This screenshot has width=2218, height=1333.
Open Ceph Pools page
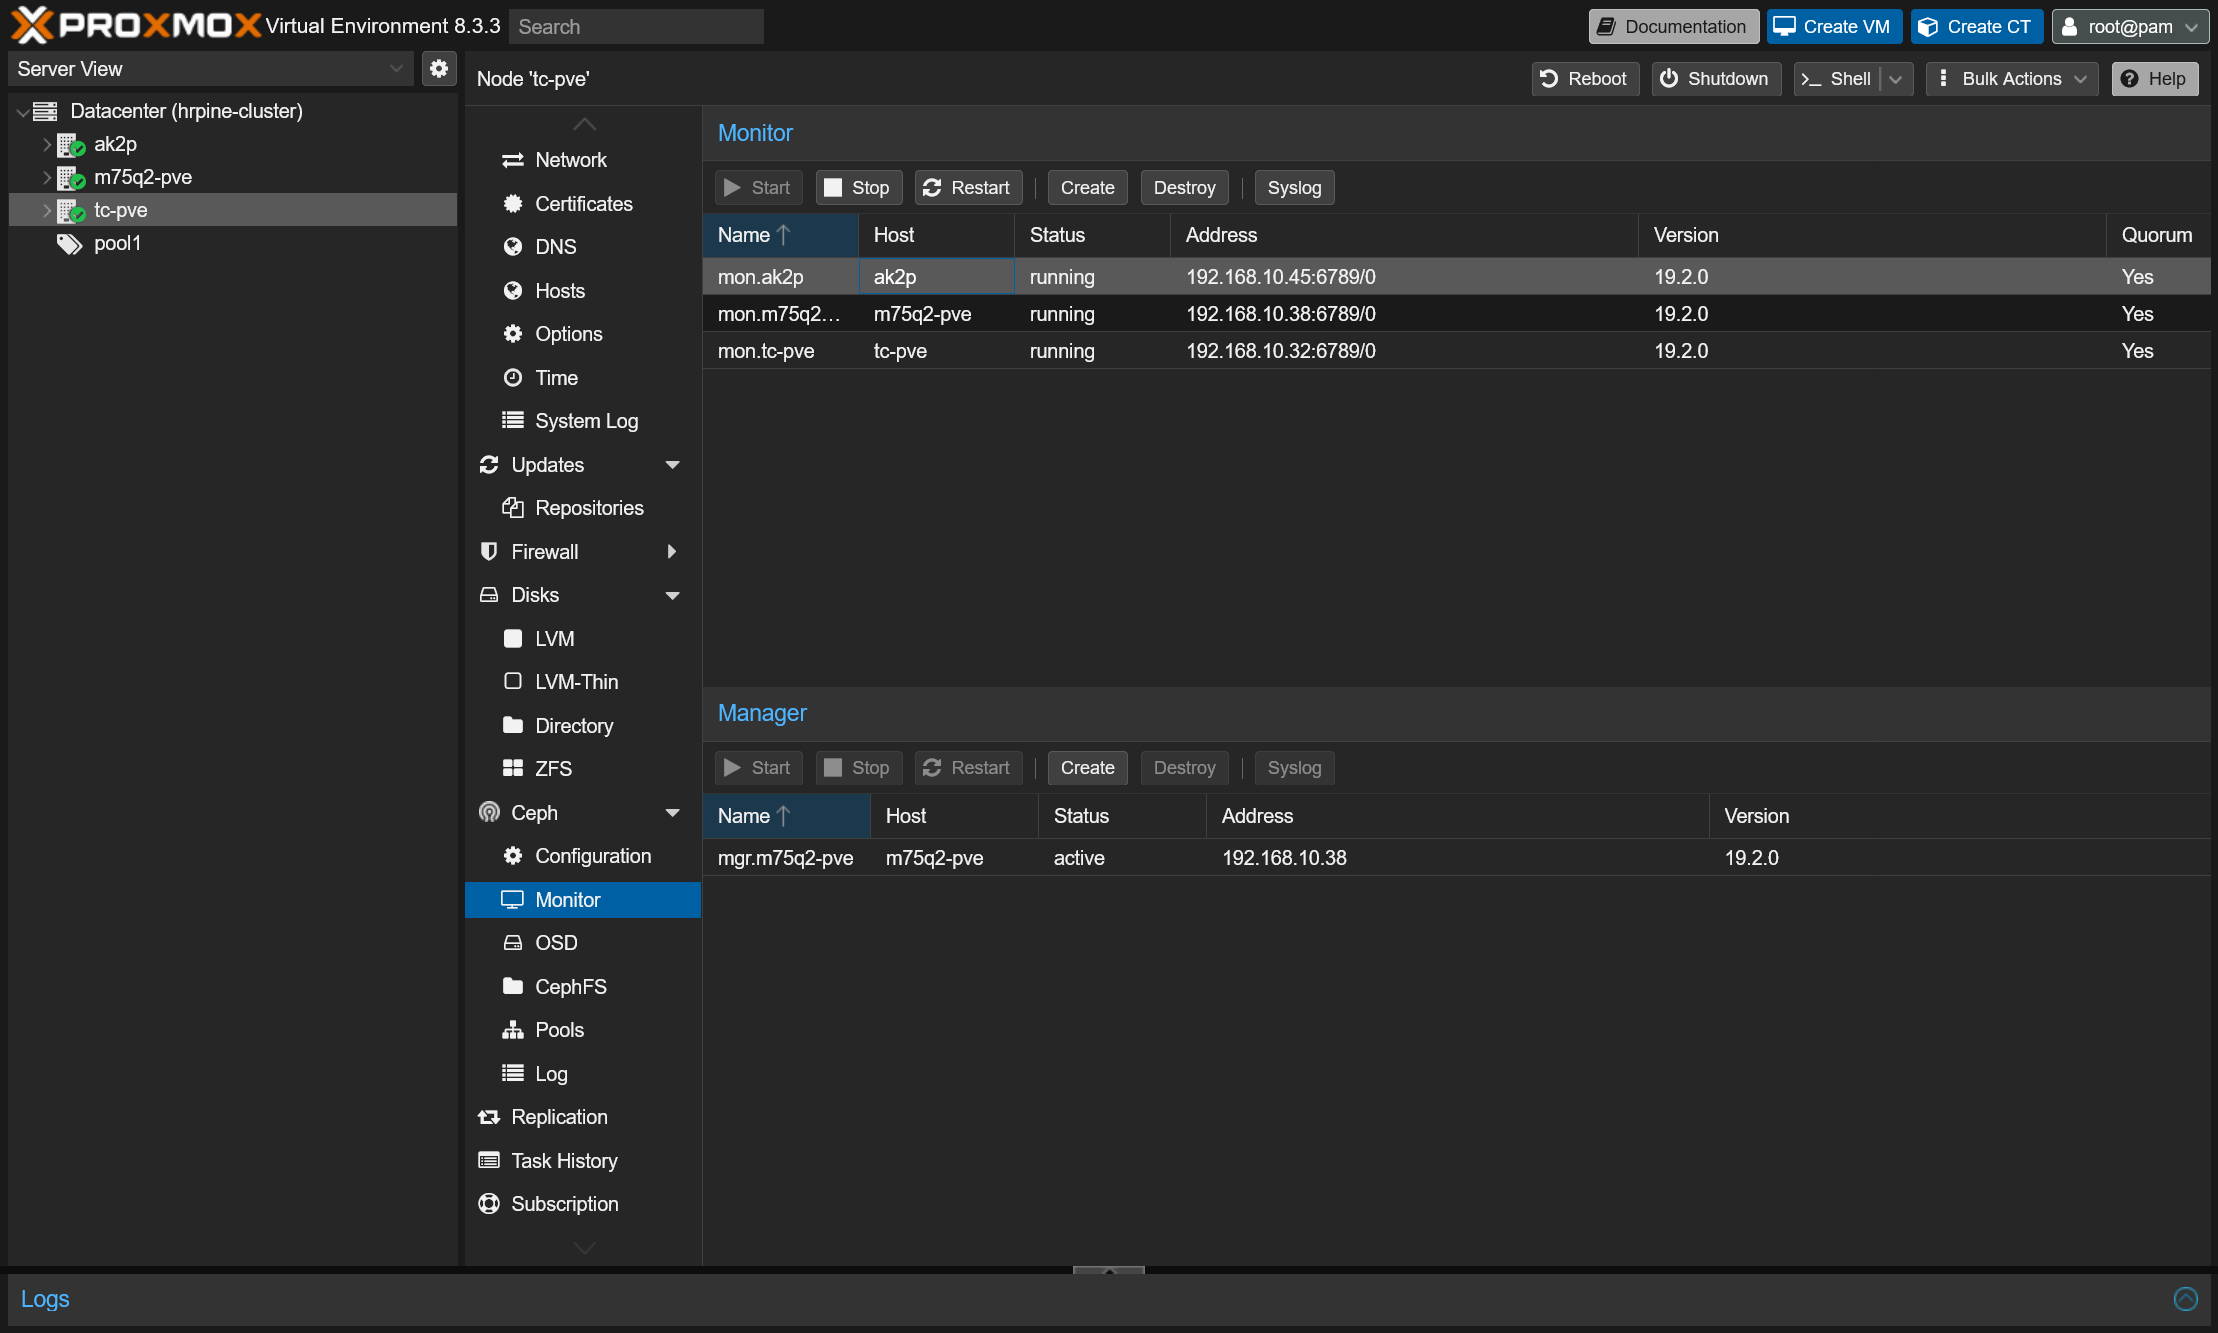click(583, 1030)
